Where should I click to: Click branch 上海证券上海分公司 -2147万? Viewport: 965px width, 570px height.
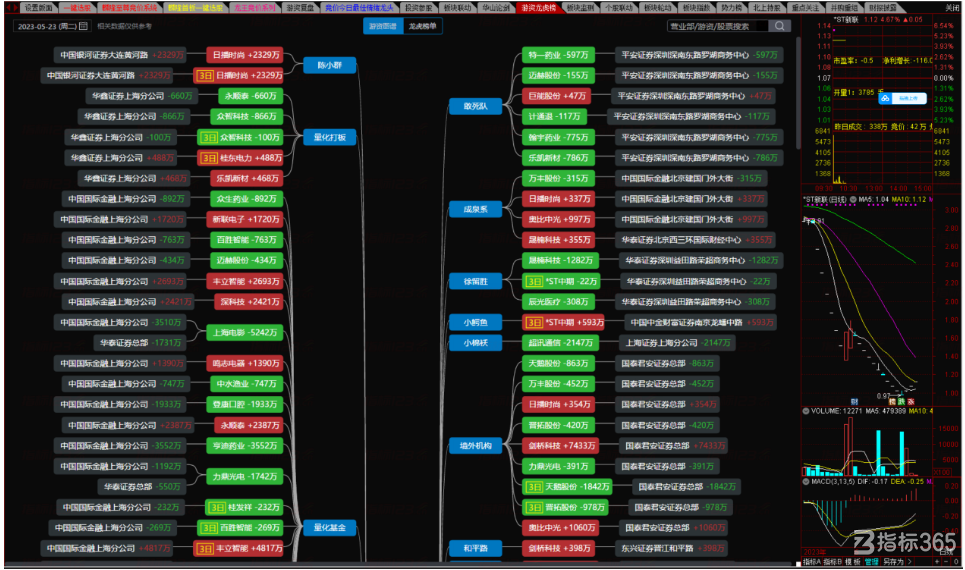tap(678, 343)
